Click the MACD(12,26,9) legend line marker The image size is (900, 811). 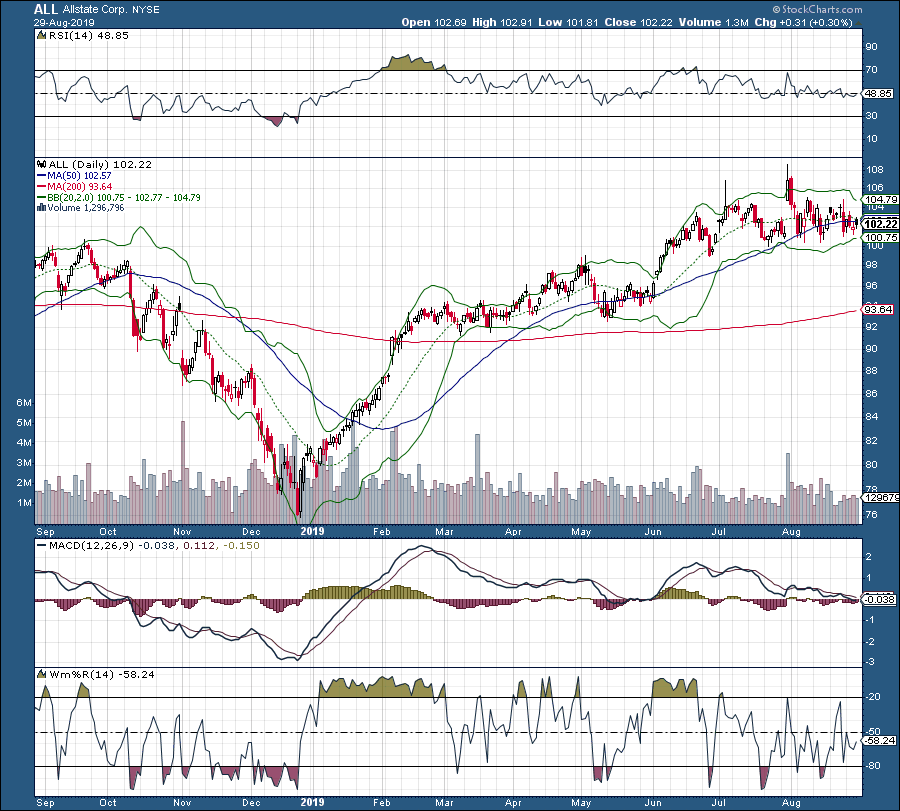click(41, 545)
